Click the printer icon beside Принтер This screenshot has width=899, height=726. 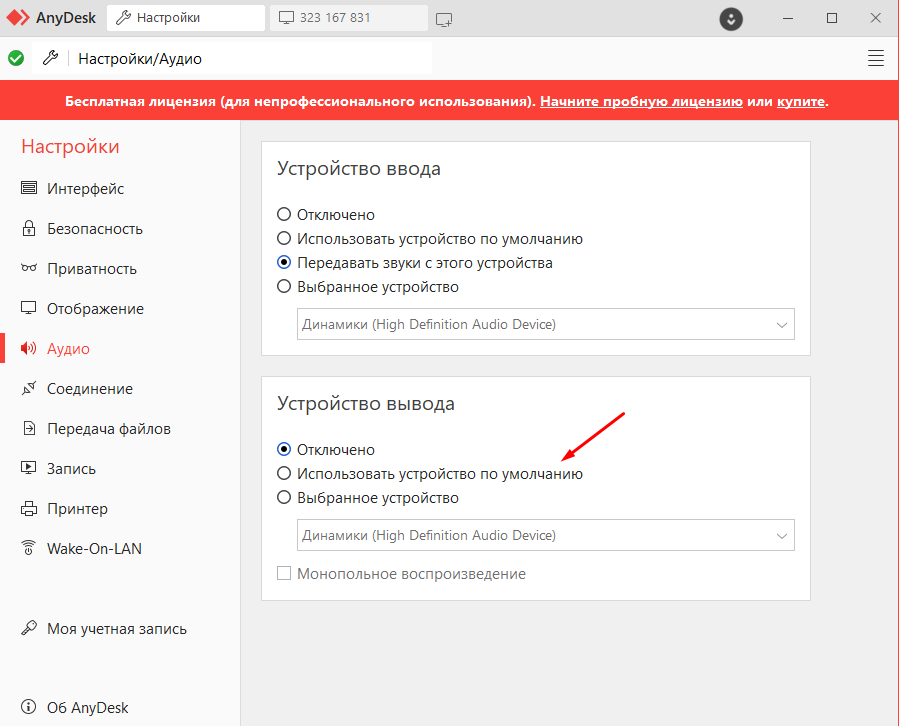(x=29, y=509)
